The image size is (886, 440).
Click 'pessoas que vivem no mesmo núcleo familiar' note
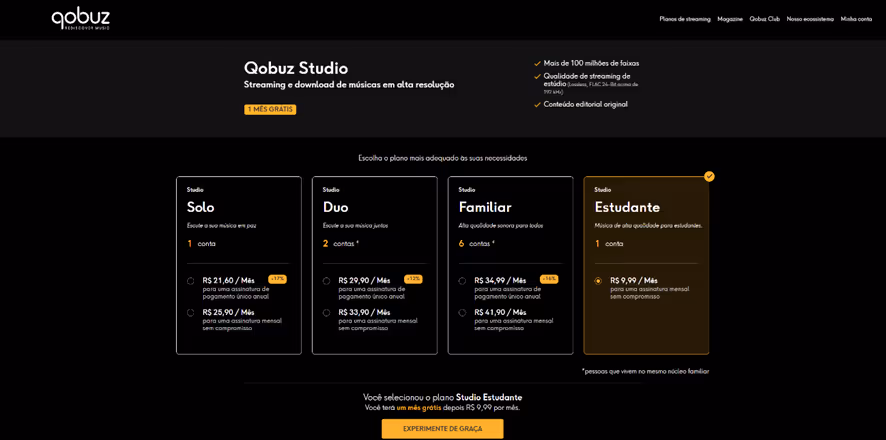point(645,372)
